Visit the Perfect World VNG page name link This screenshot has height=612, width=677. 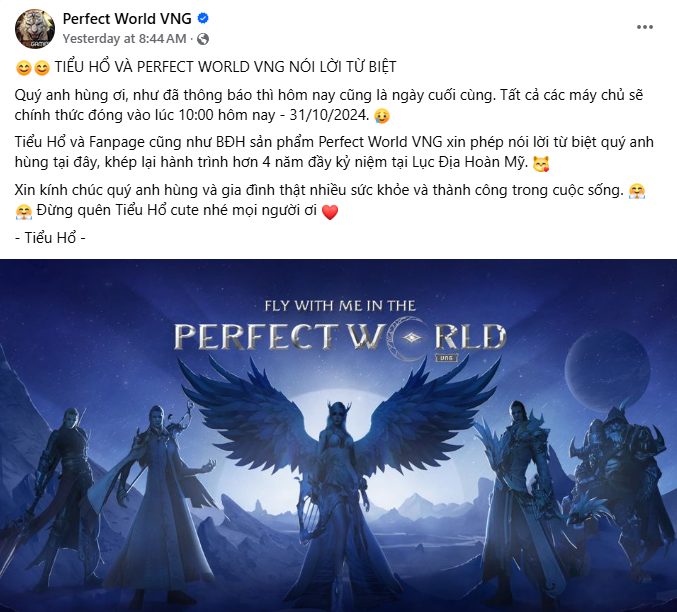pos(127,19)
